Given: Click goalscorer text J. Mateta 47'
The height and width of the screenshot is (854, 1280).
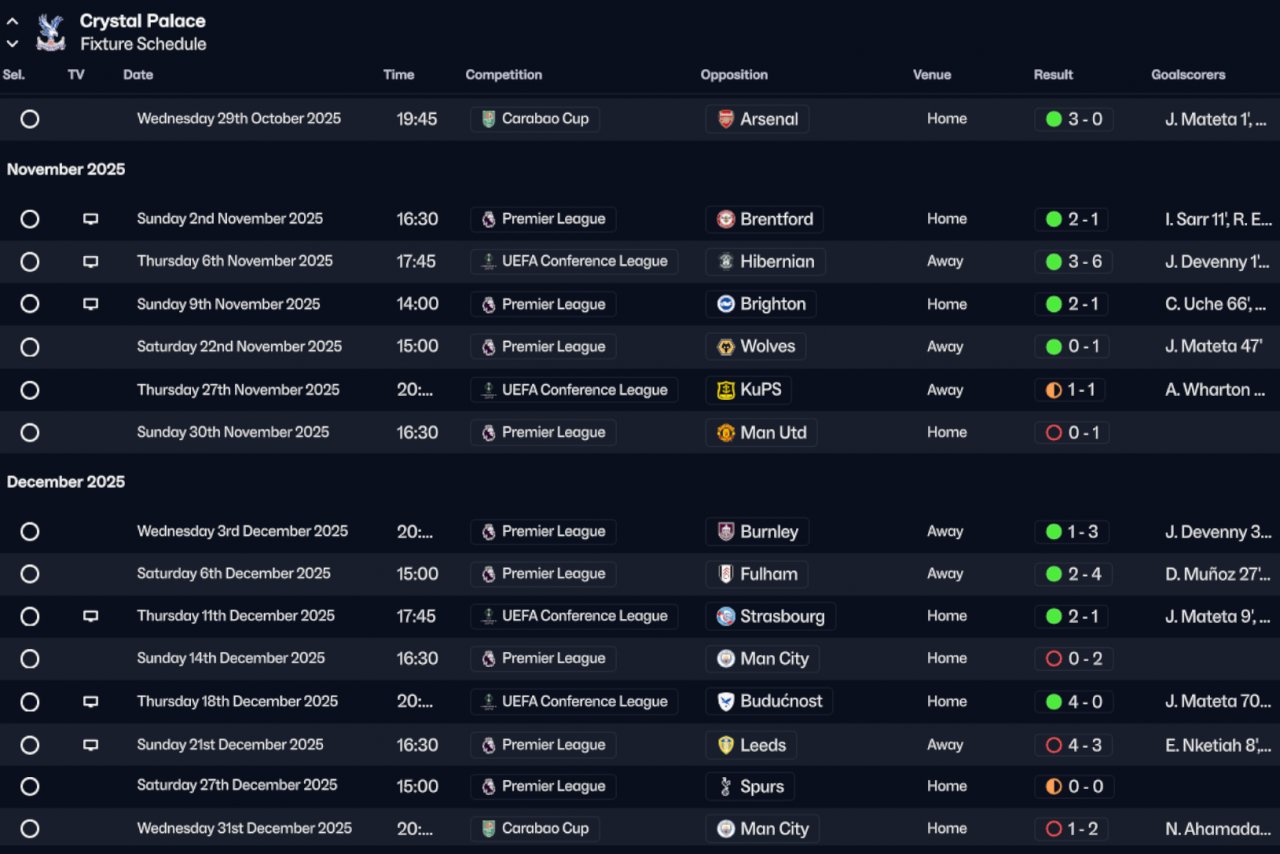Looking at the screenshot, I should (1214, 347).
